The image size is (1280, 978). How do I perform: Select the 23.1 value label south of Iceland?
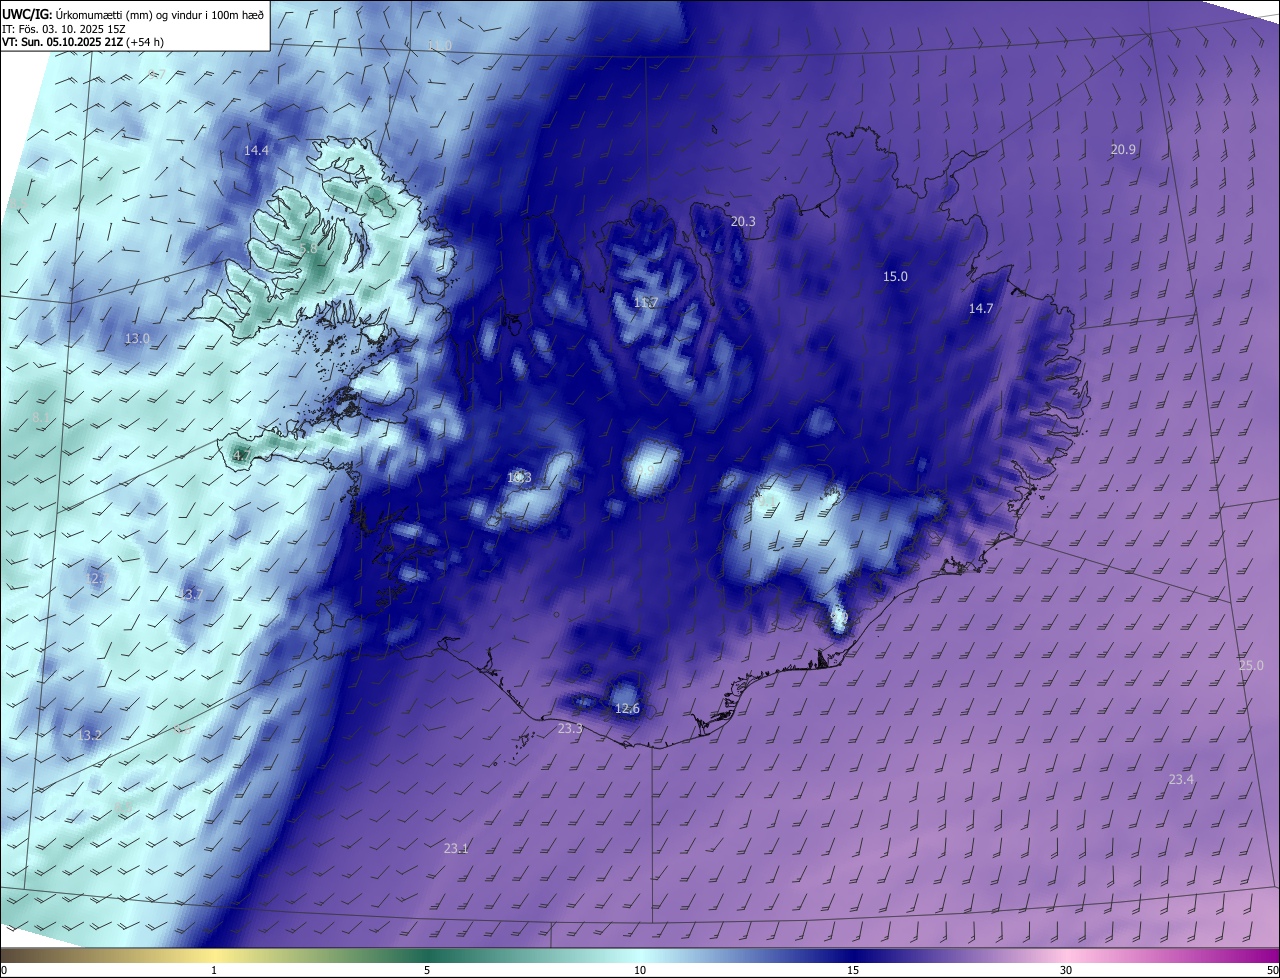click(456, 848)
